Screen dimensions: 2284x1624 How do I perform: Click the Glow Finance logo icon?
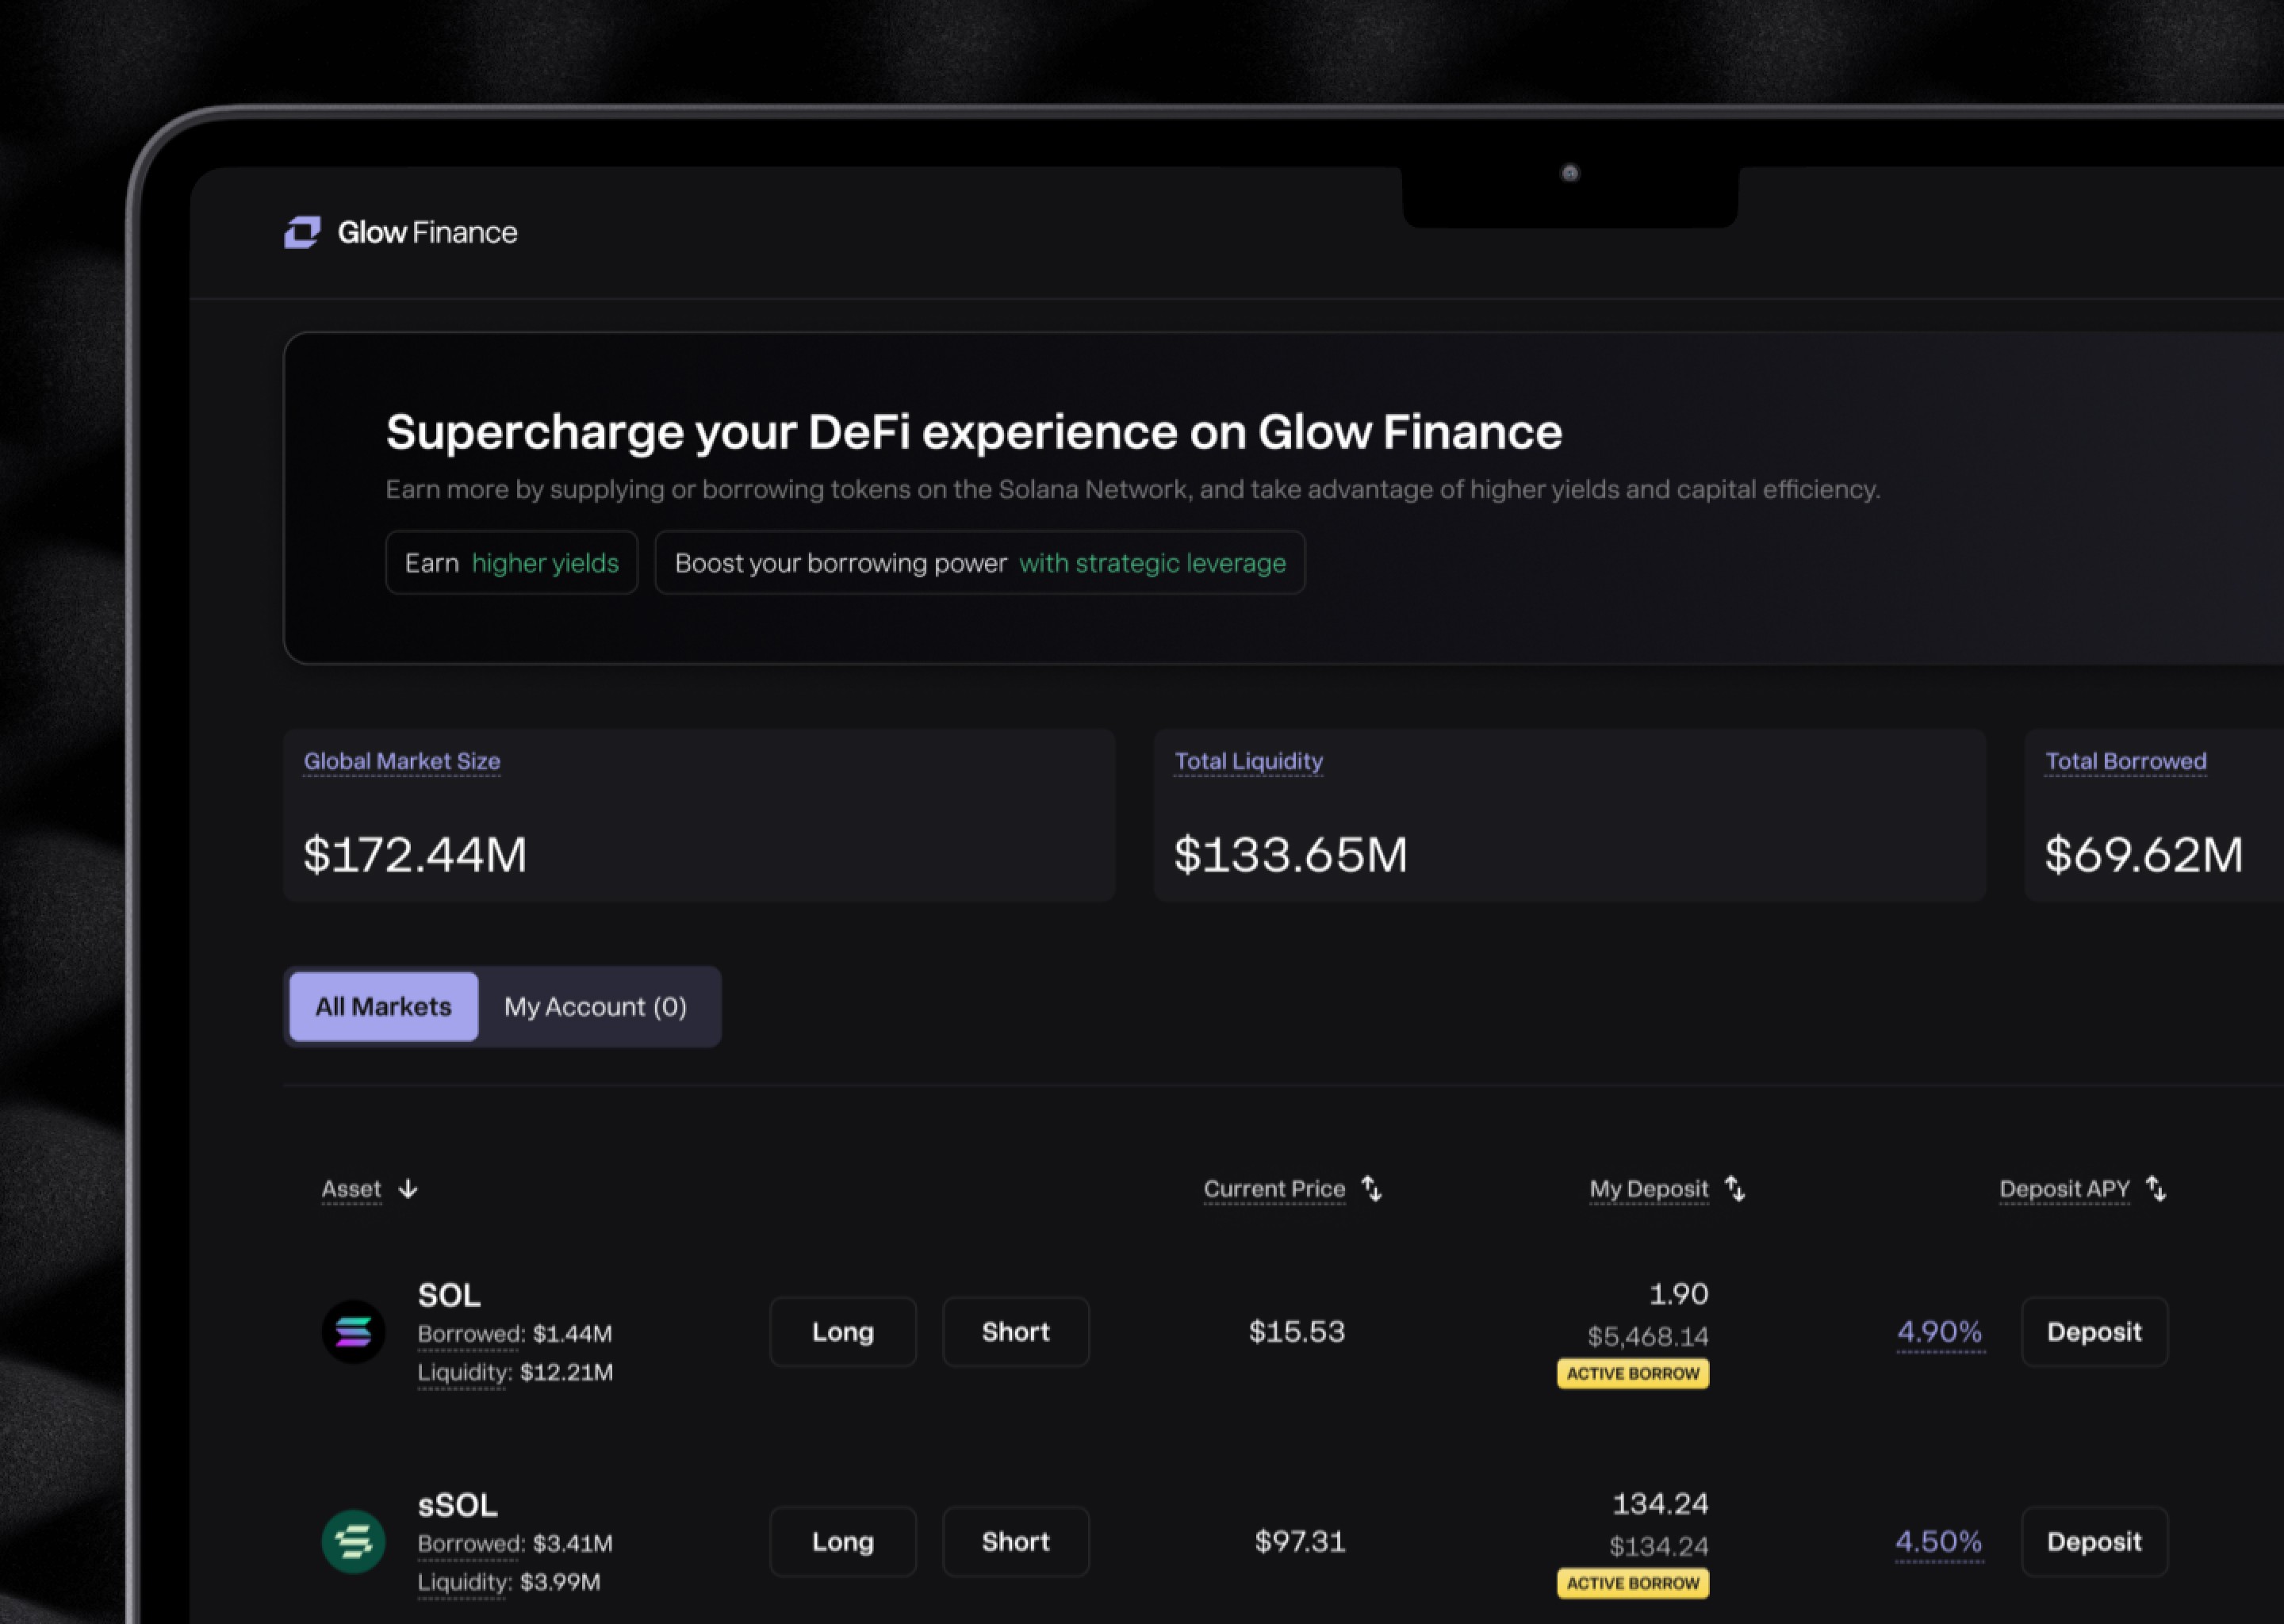302,232
